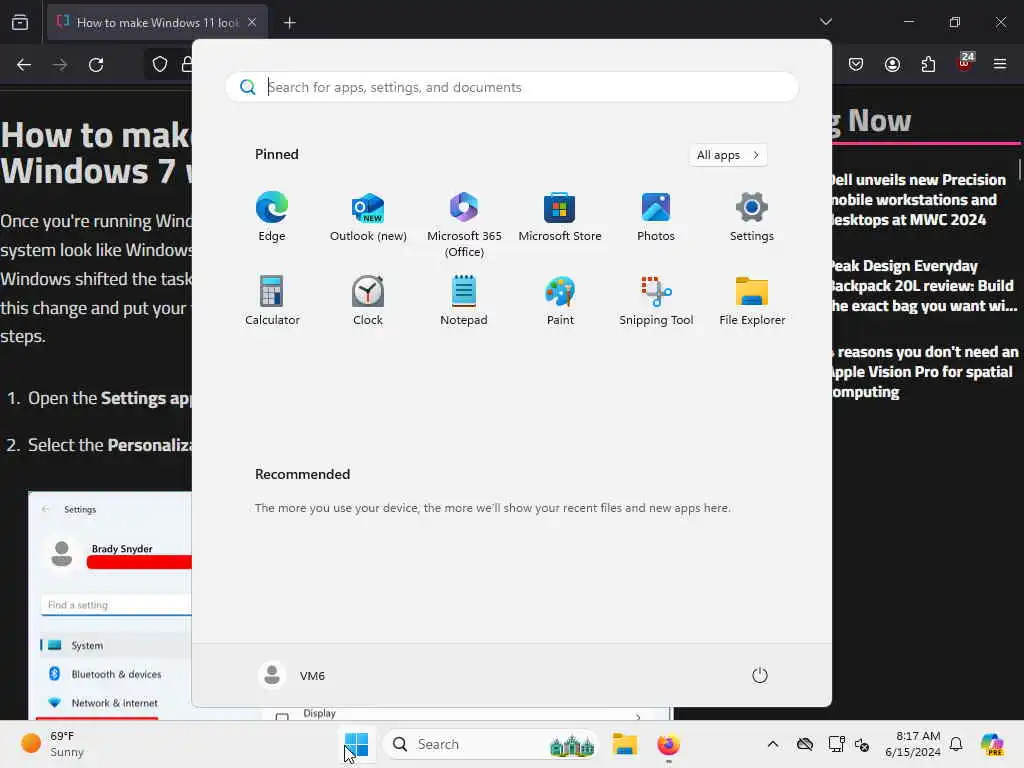
Task: Click the cloud sync-off tray icon
Action: point(805,744)
